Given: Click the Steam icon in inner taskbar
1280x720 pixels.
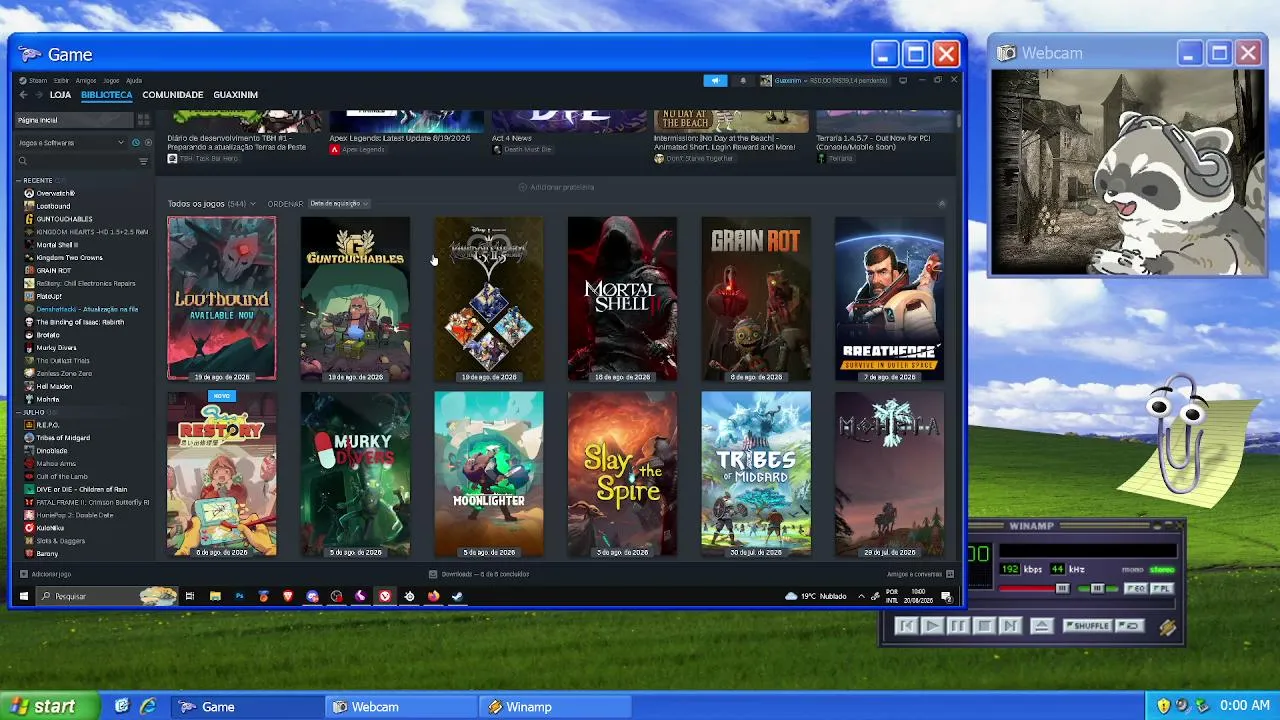Looking at the screenshot, I should (457, 596).
